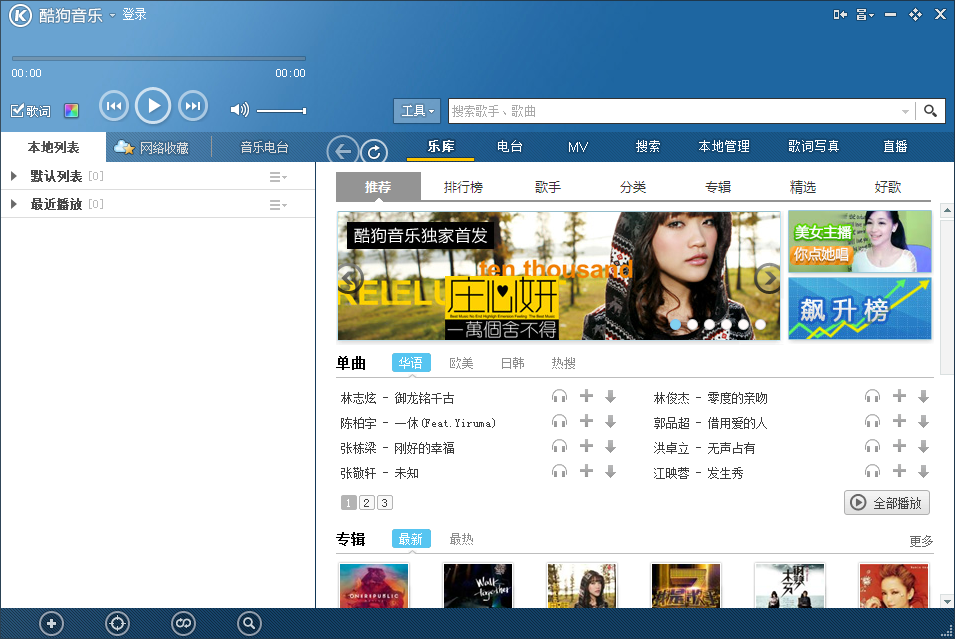Open the skin color palette icon
The width and height of the screenshot is (955, 639).
tap(71, 110)
